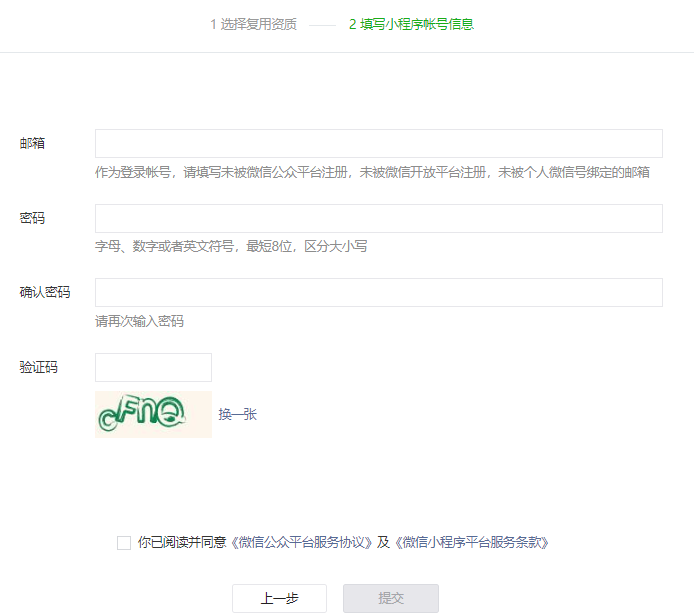Open the 《微信公众平台服务协议》 link
Image resolution: width=694 pixels, height=615 pixels.
point(302,542)
